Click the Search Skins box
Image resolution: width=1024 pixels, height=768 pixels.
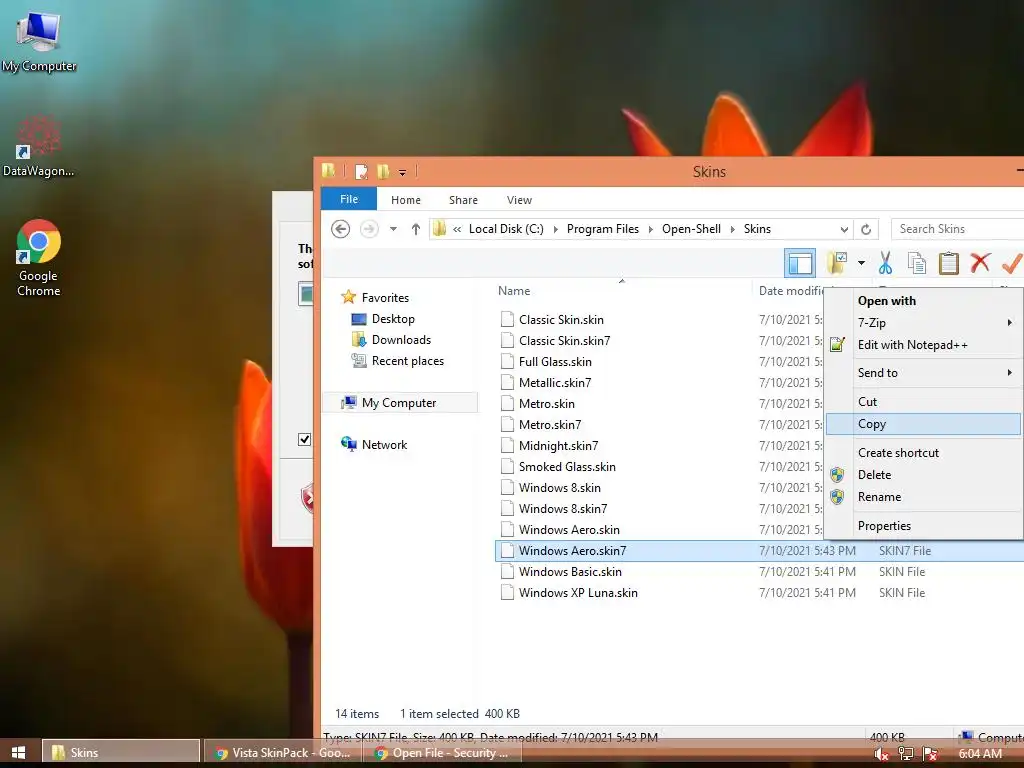pyautogui.click(x=957, y=229)
